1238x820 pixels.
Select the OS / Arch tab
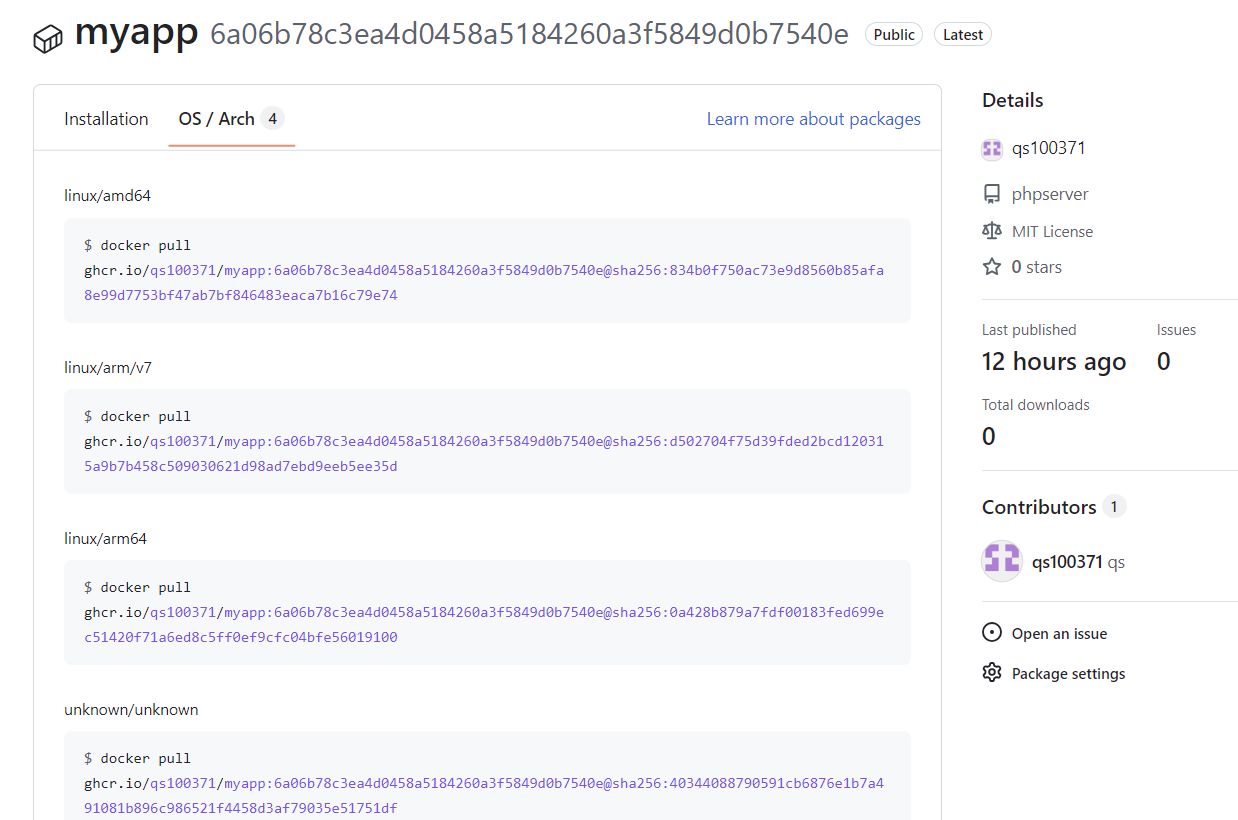click(x=231, y=119)
